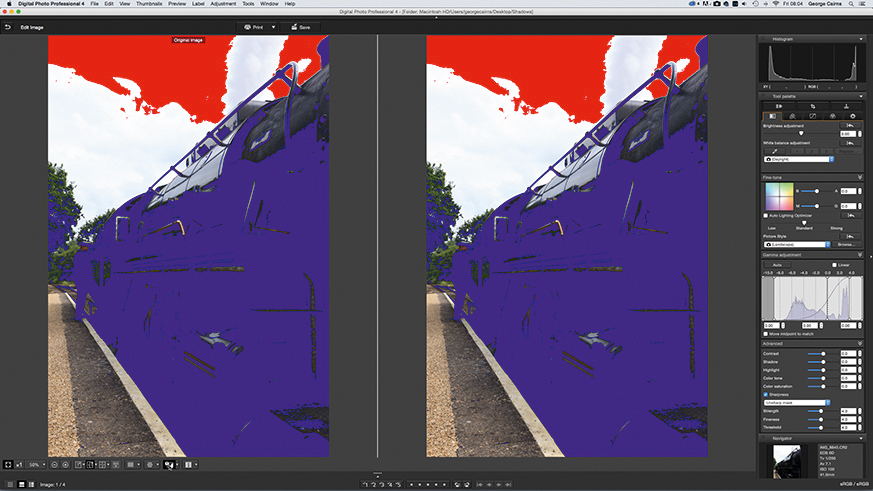
Task: Click the Navigator preview thumbnail
Action: pos(787,460)
